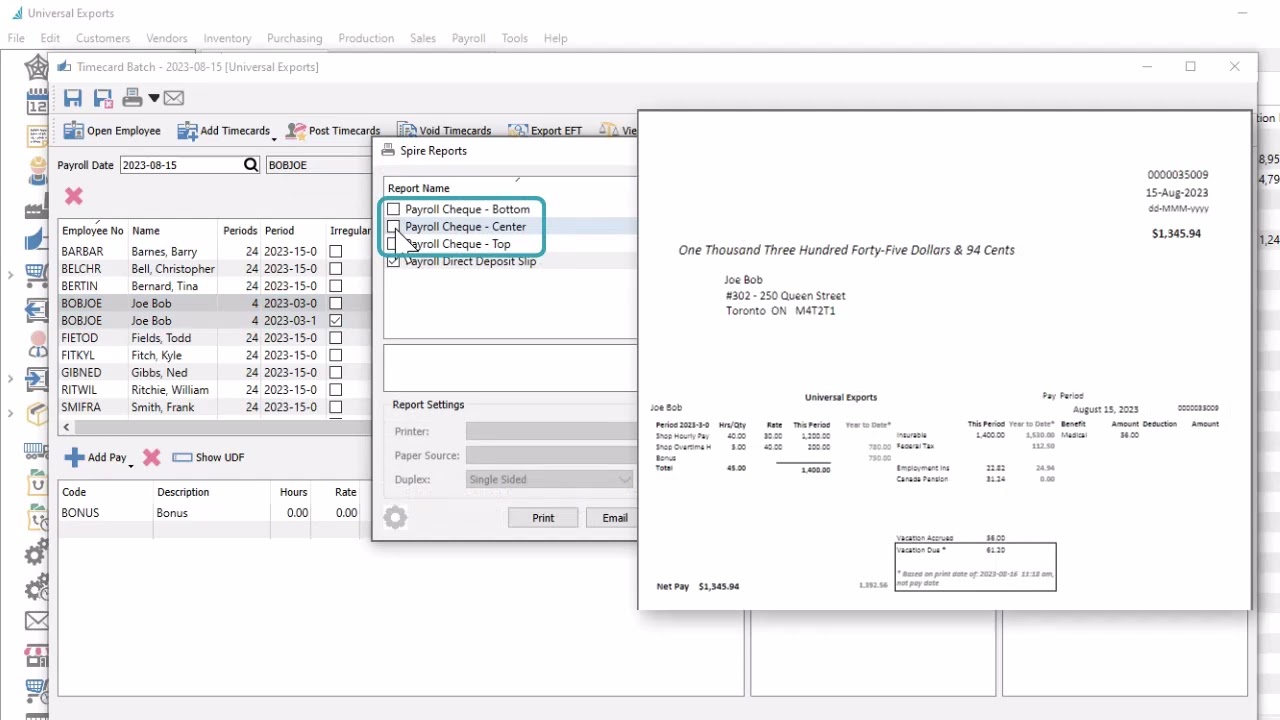Click the upper gear icon in left sidebar
The width and height of the screenshot is (1280, 720).
click(37, 552)
